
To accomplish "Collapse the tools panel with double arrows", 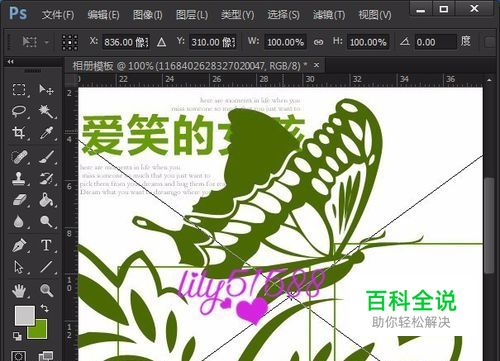I will point(11,62).
